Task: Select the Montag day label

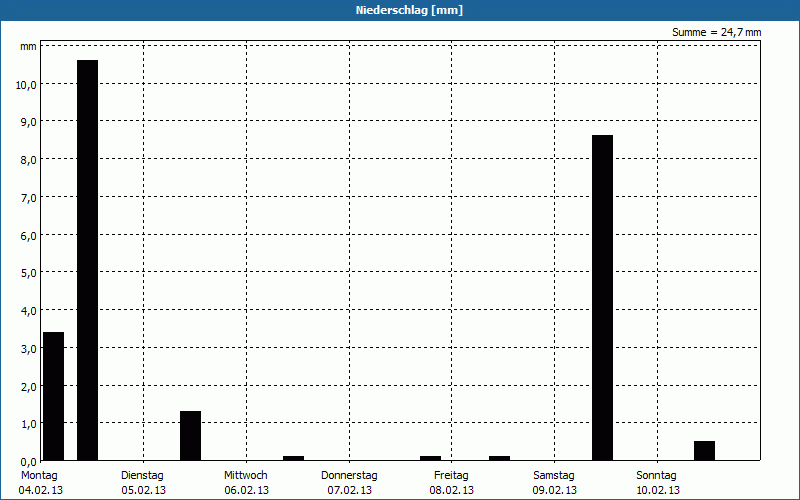Action: coord(39,476)
